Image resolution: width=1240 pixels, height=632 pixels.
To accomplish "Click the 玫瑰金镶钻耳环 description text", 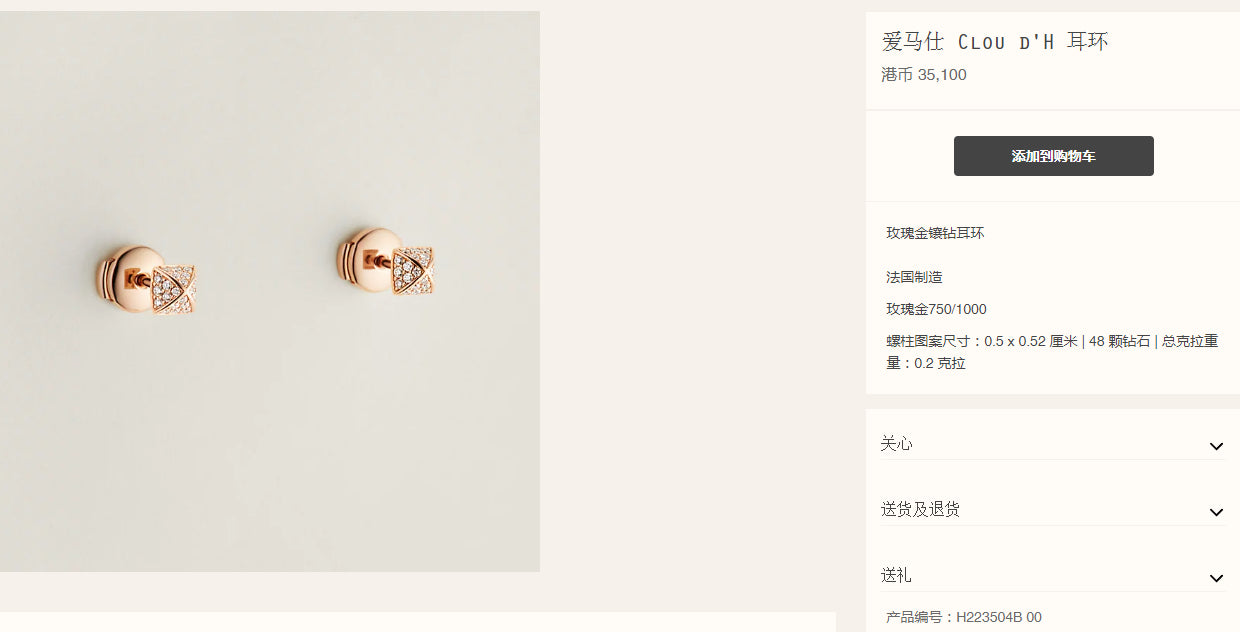I will coord(935,233).
